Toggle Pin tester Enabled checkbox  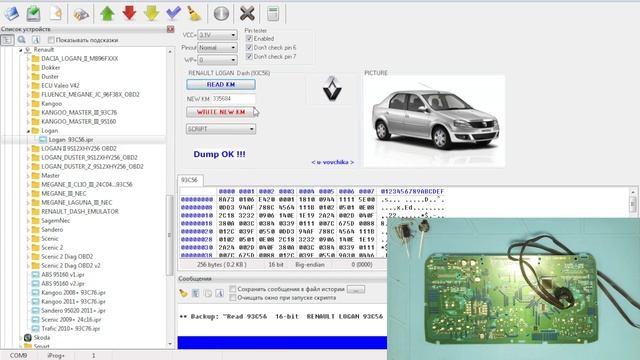pyautogui.click(x=249, y=38)
